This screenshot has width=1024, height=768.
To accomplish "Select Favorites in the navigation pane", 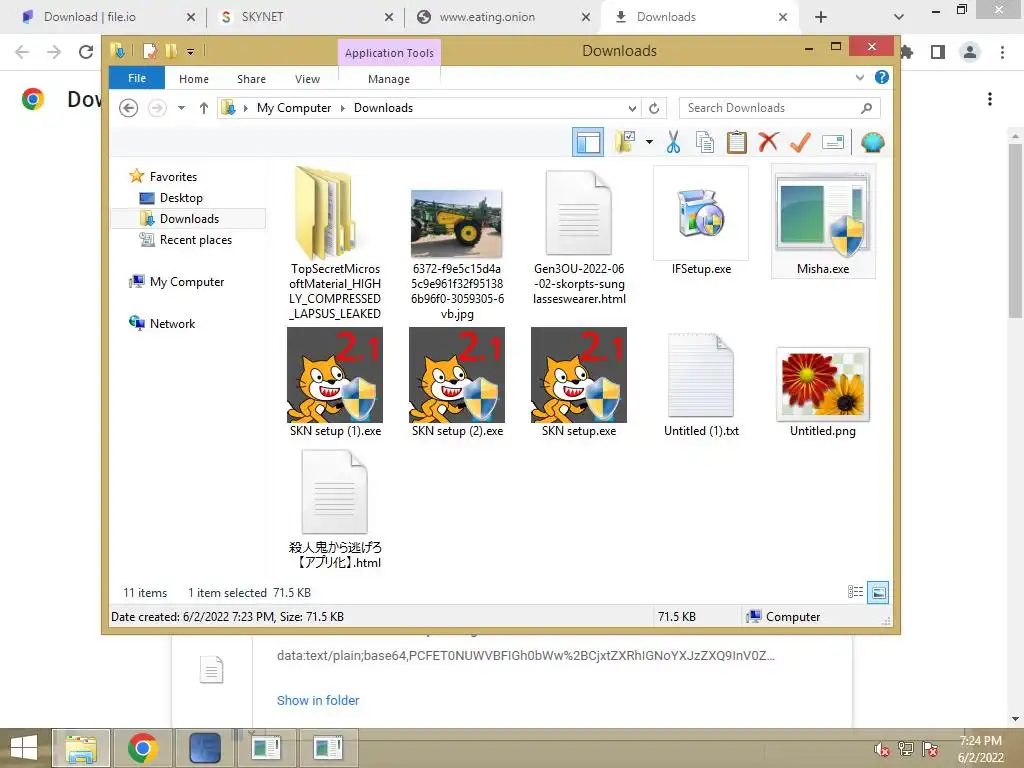I will 173,176.
